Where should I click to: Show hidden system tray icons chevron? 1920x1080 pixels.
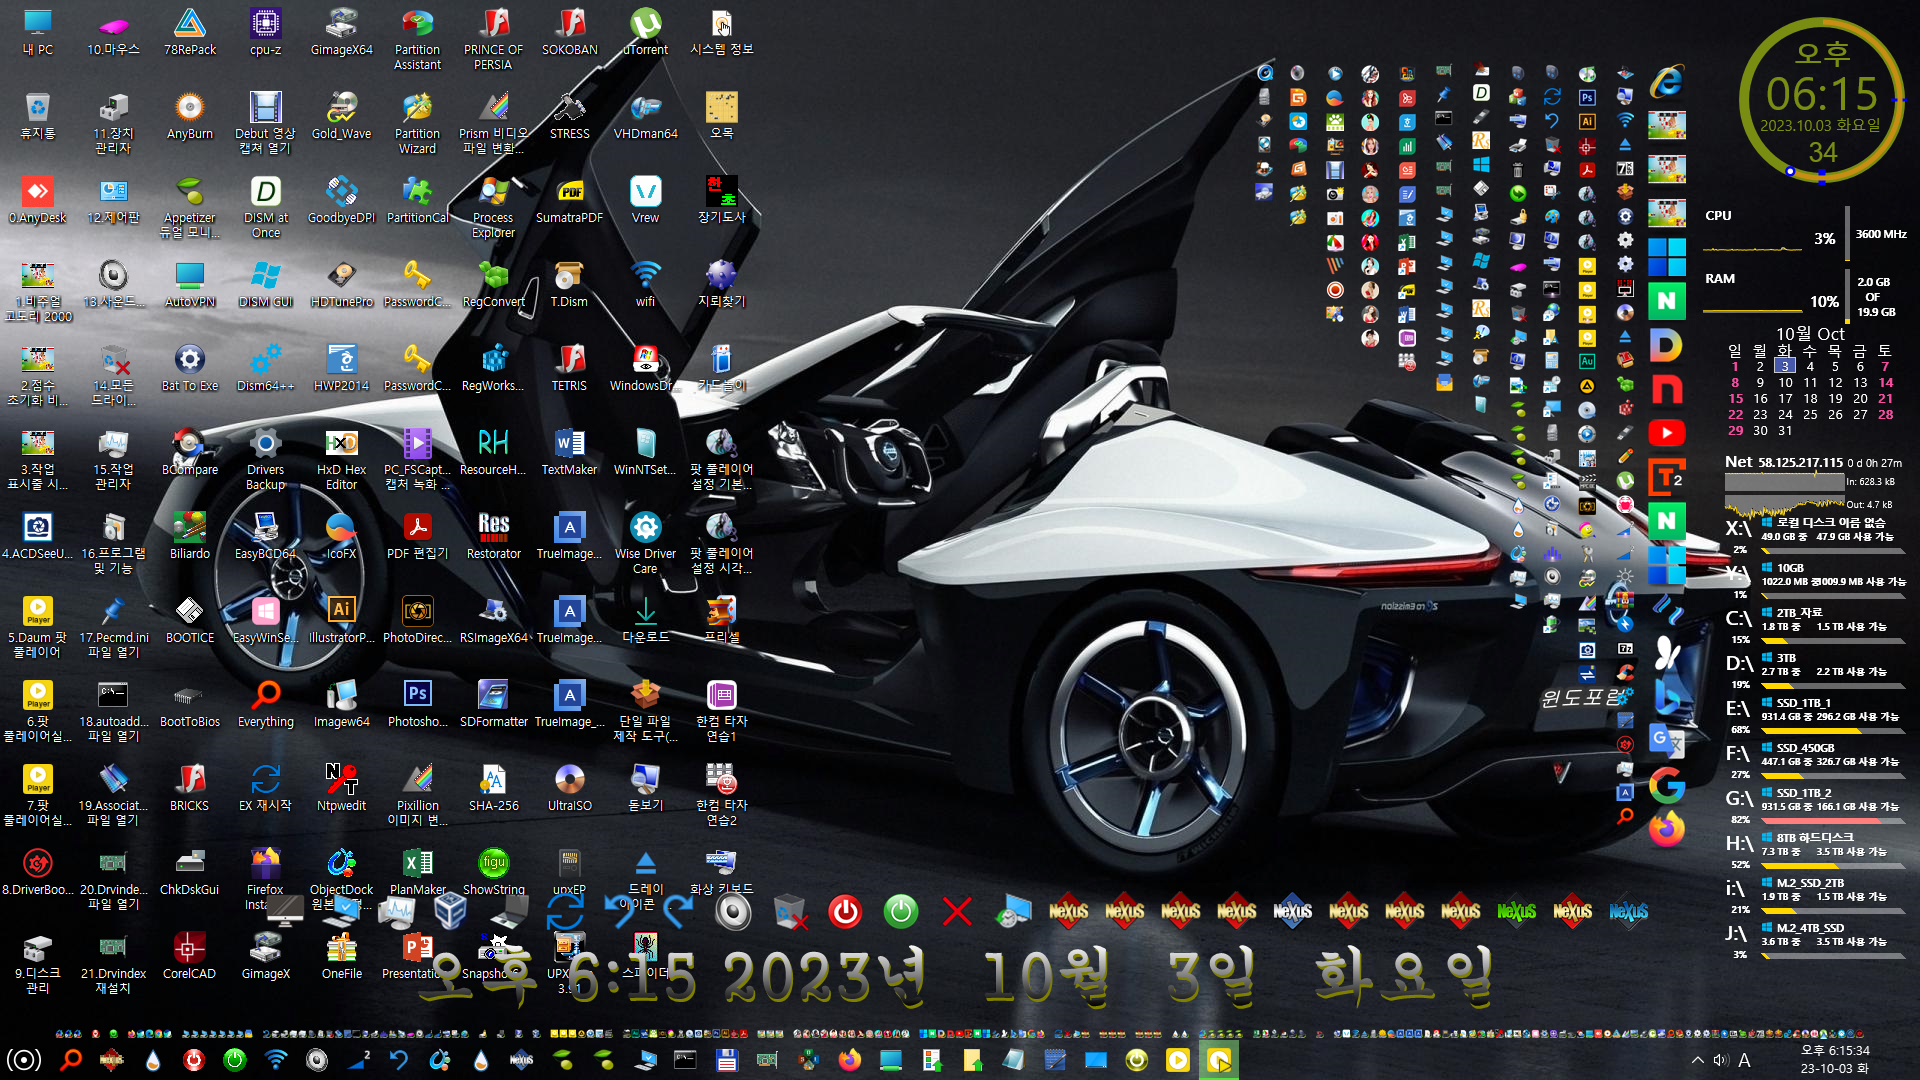[1697, 1060]
